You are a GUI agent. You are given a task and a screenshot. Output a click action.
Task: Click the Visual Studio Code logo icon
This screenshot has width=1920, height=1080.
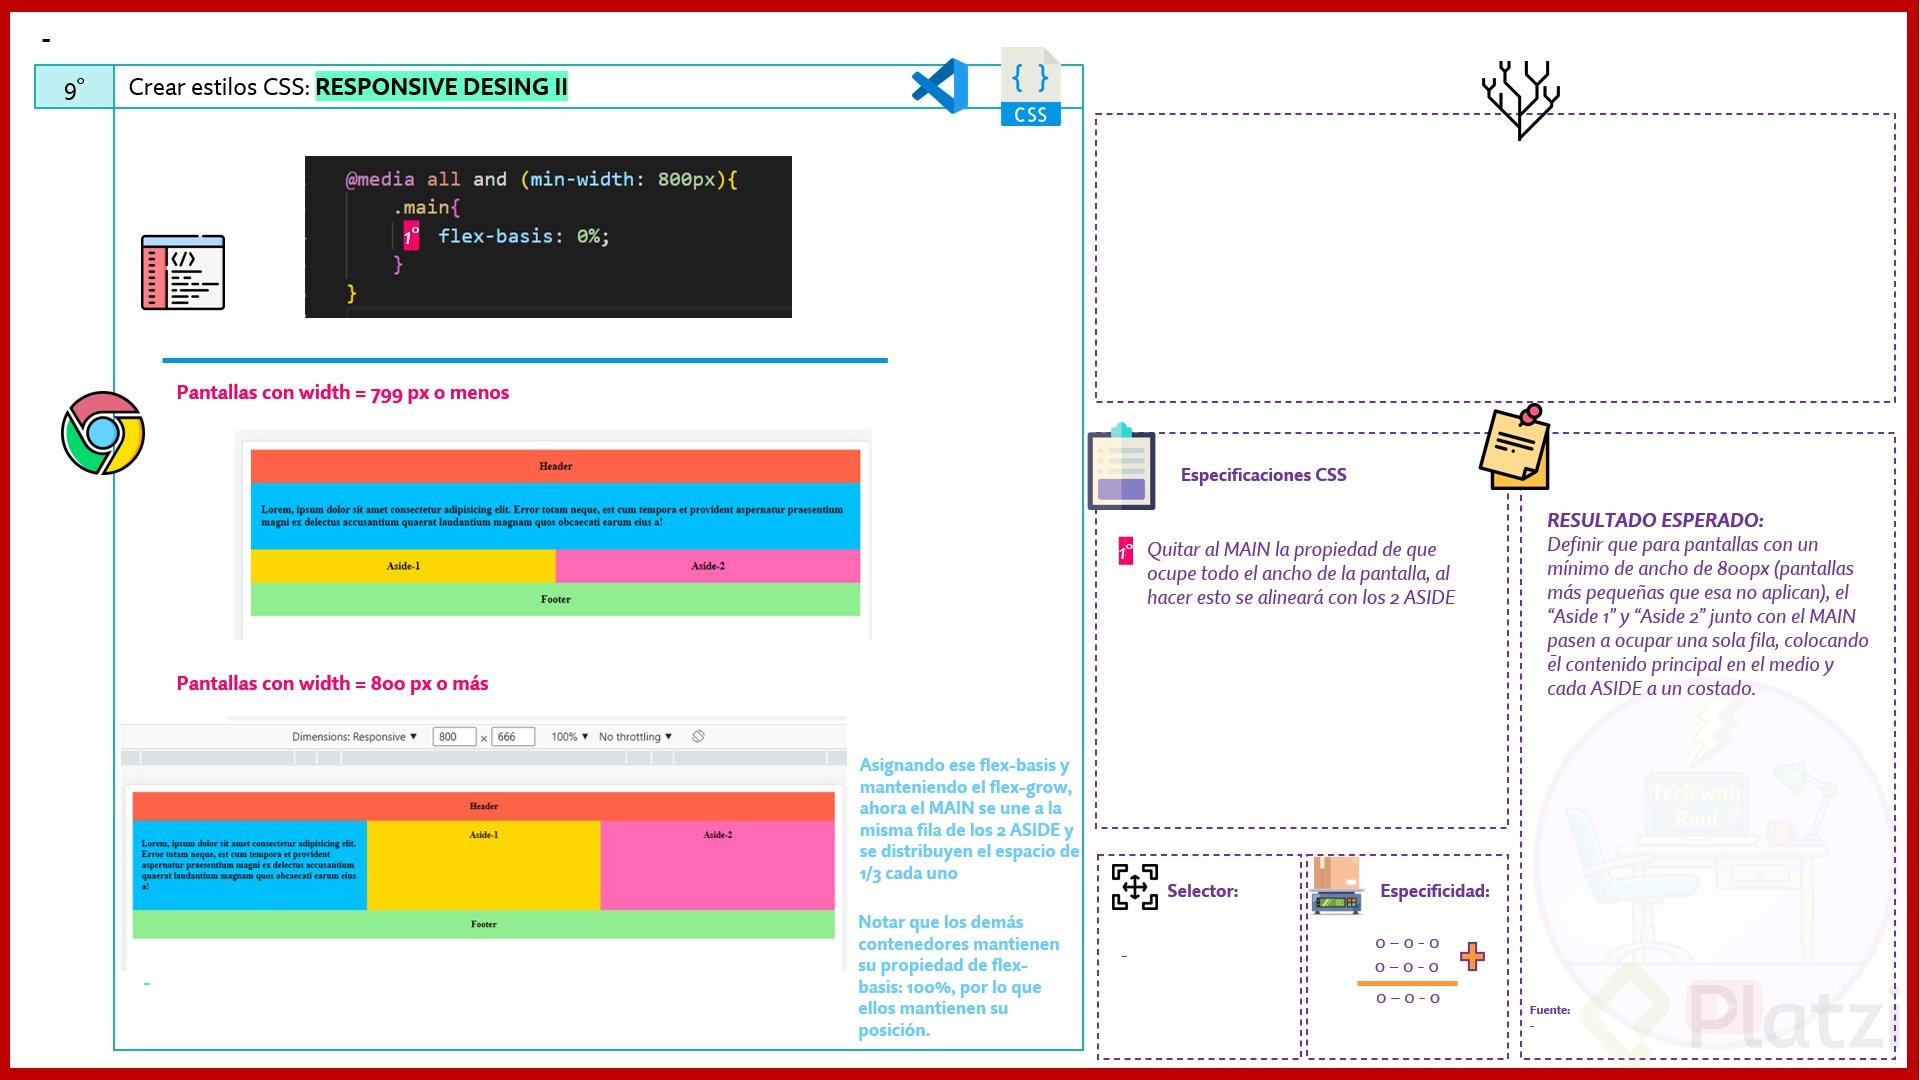[940, 86]
